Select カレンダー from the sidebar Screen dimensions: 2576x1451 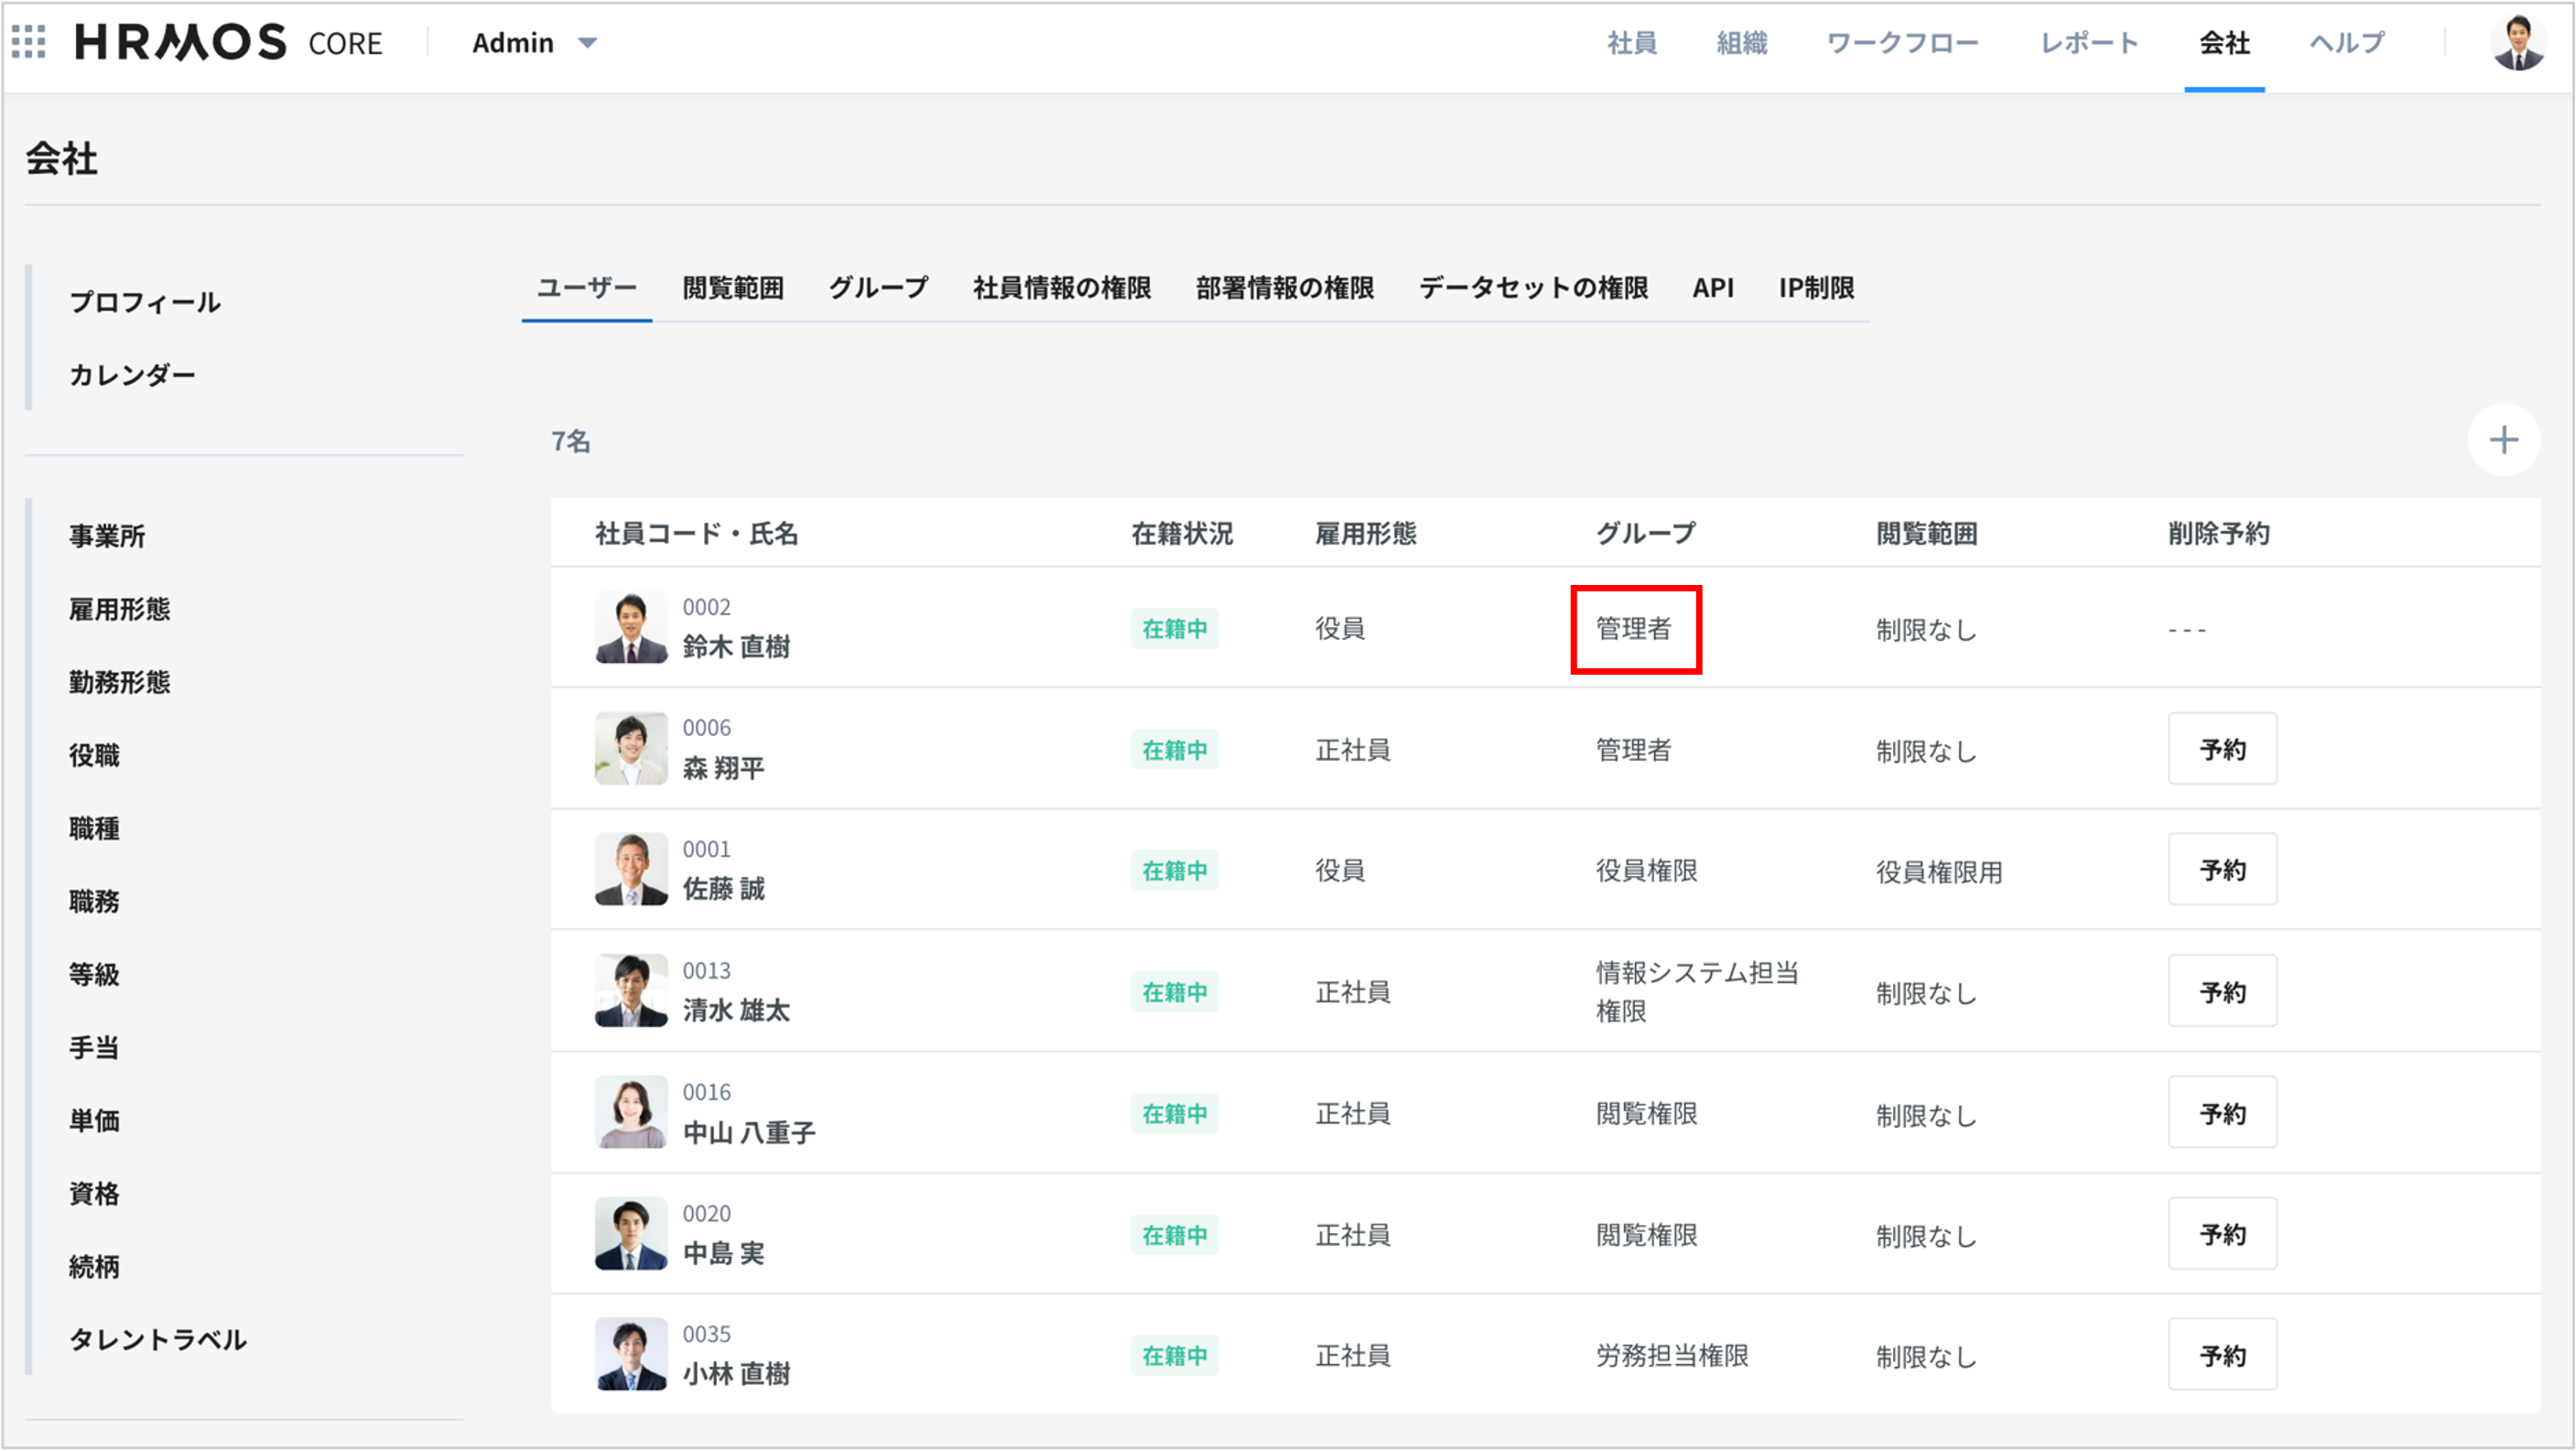click(133, 374)
